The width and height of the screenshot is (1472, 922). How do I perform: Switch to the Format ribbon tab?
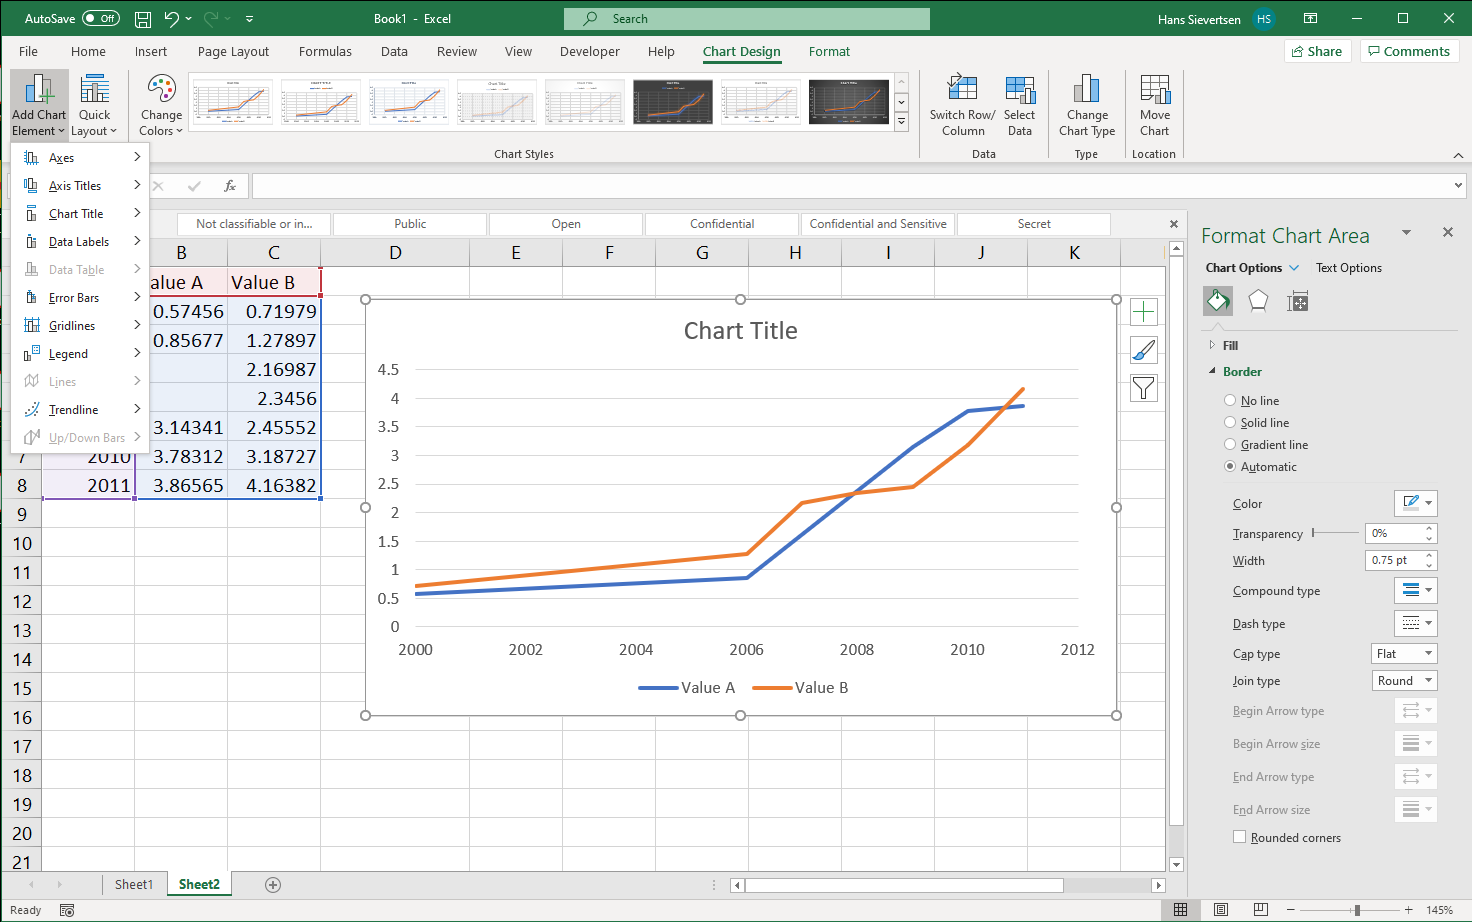829,51
